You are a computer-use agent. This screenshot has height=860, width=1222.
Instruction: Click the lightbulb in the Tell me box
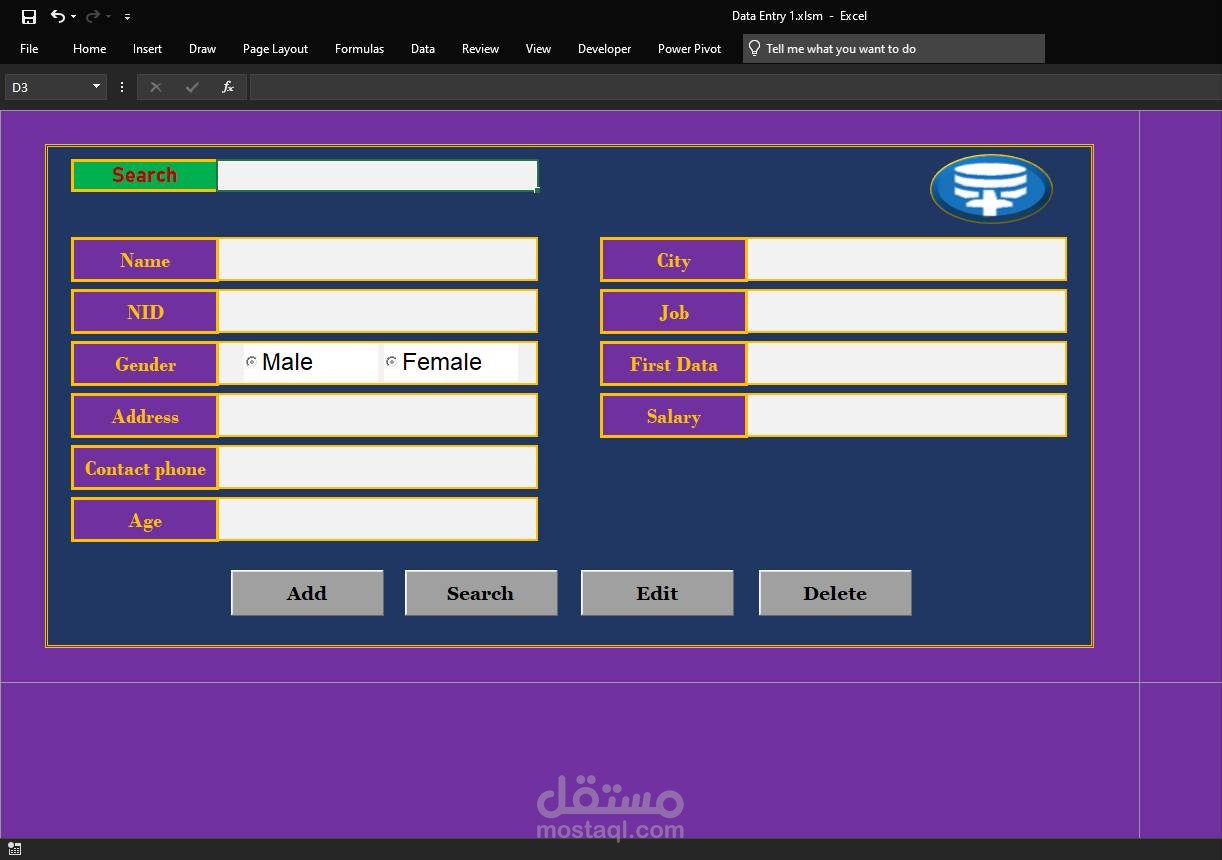(x=754, y=48)
